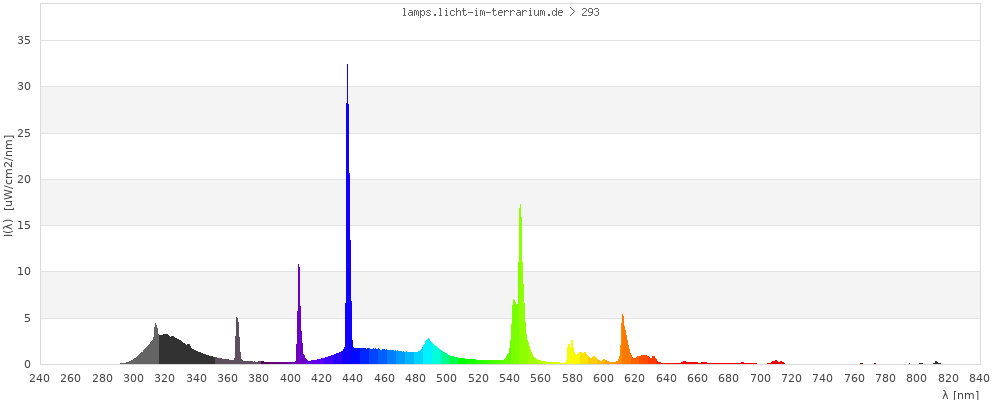Click the x-axis tick label 240
Viewport: 1000px width, 400px height.
[39, 378]
